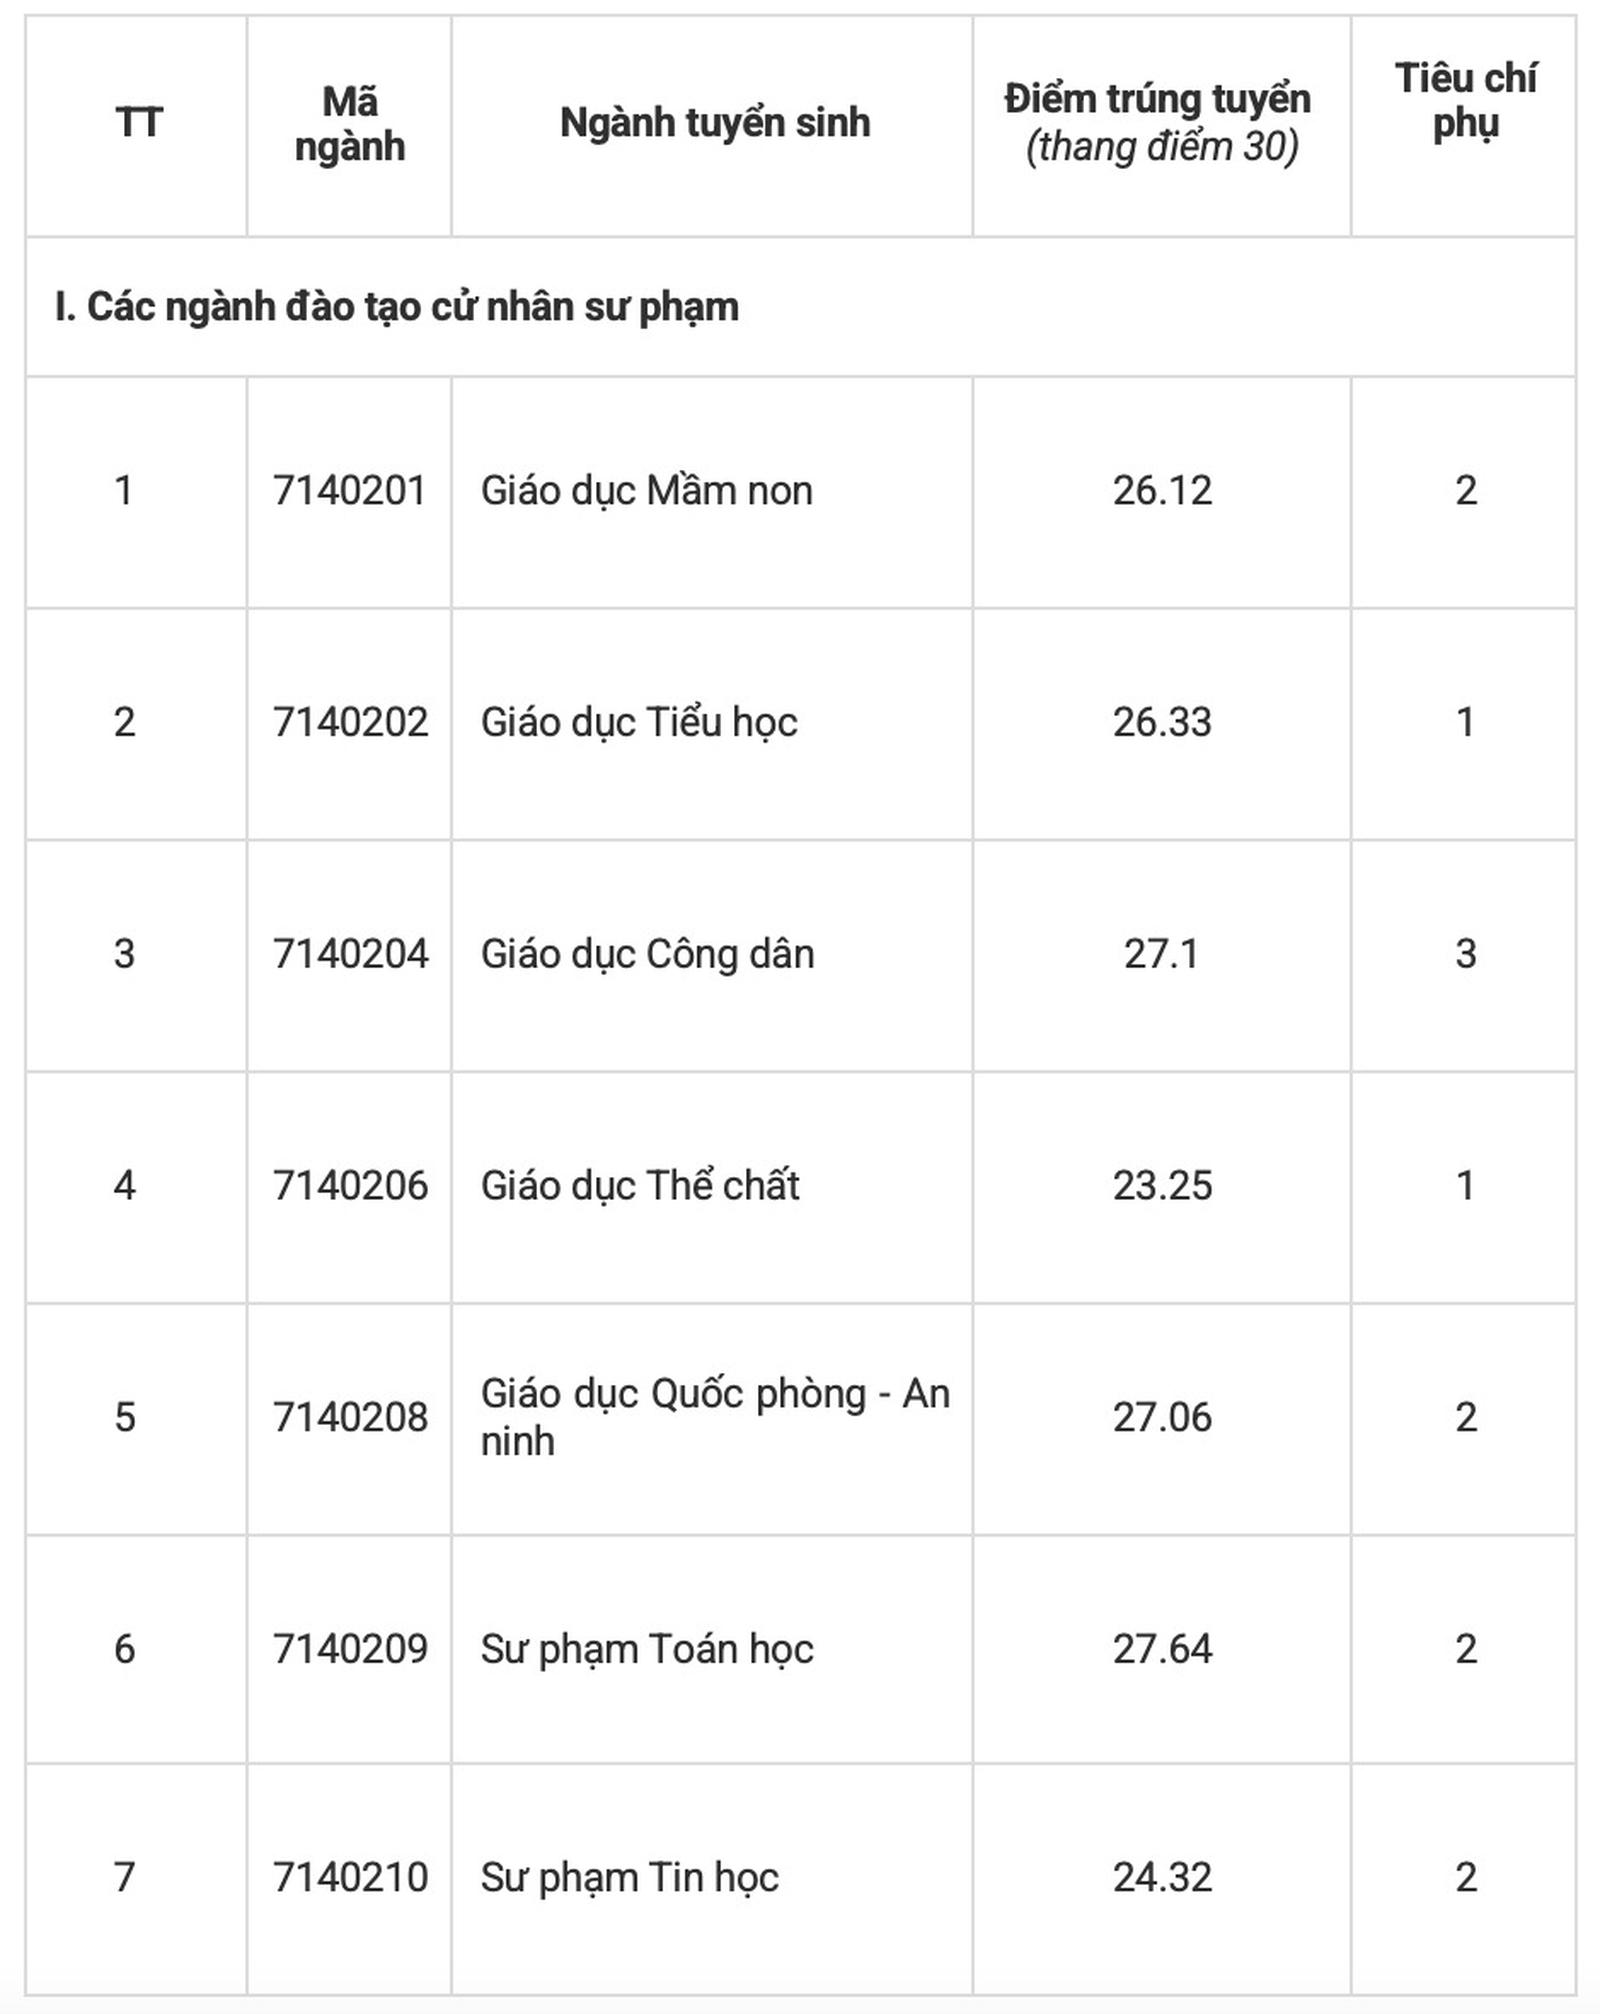
Task: Click the 'Tiêu chí phụ' column header
Action: click(1465, 101)
